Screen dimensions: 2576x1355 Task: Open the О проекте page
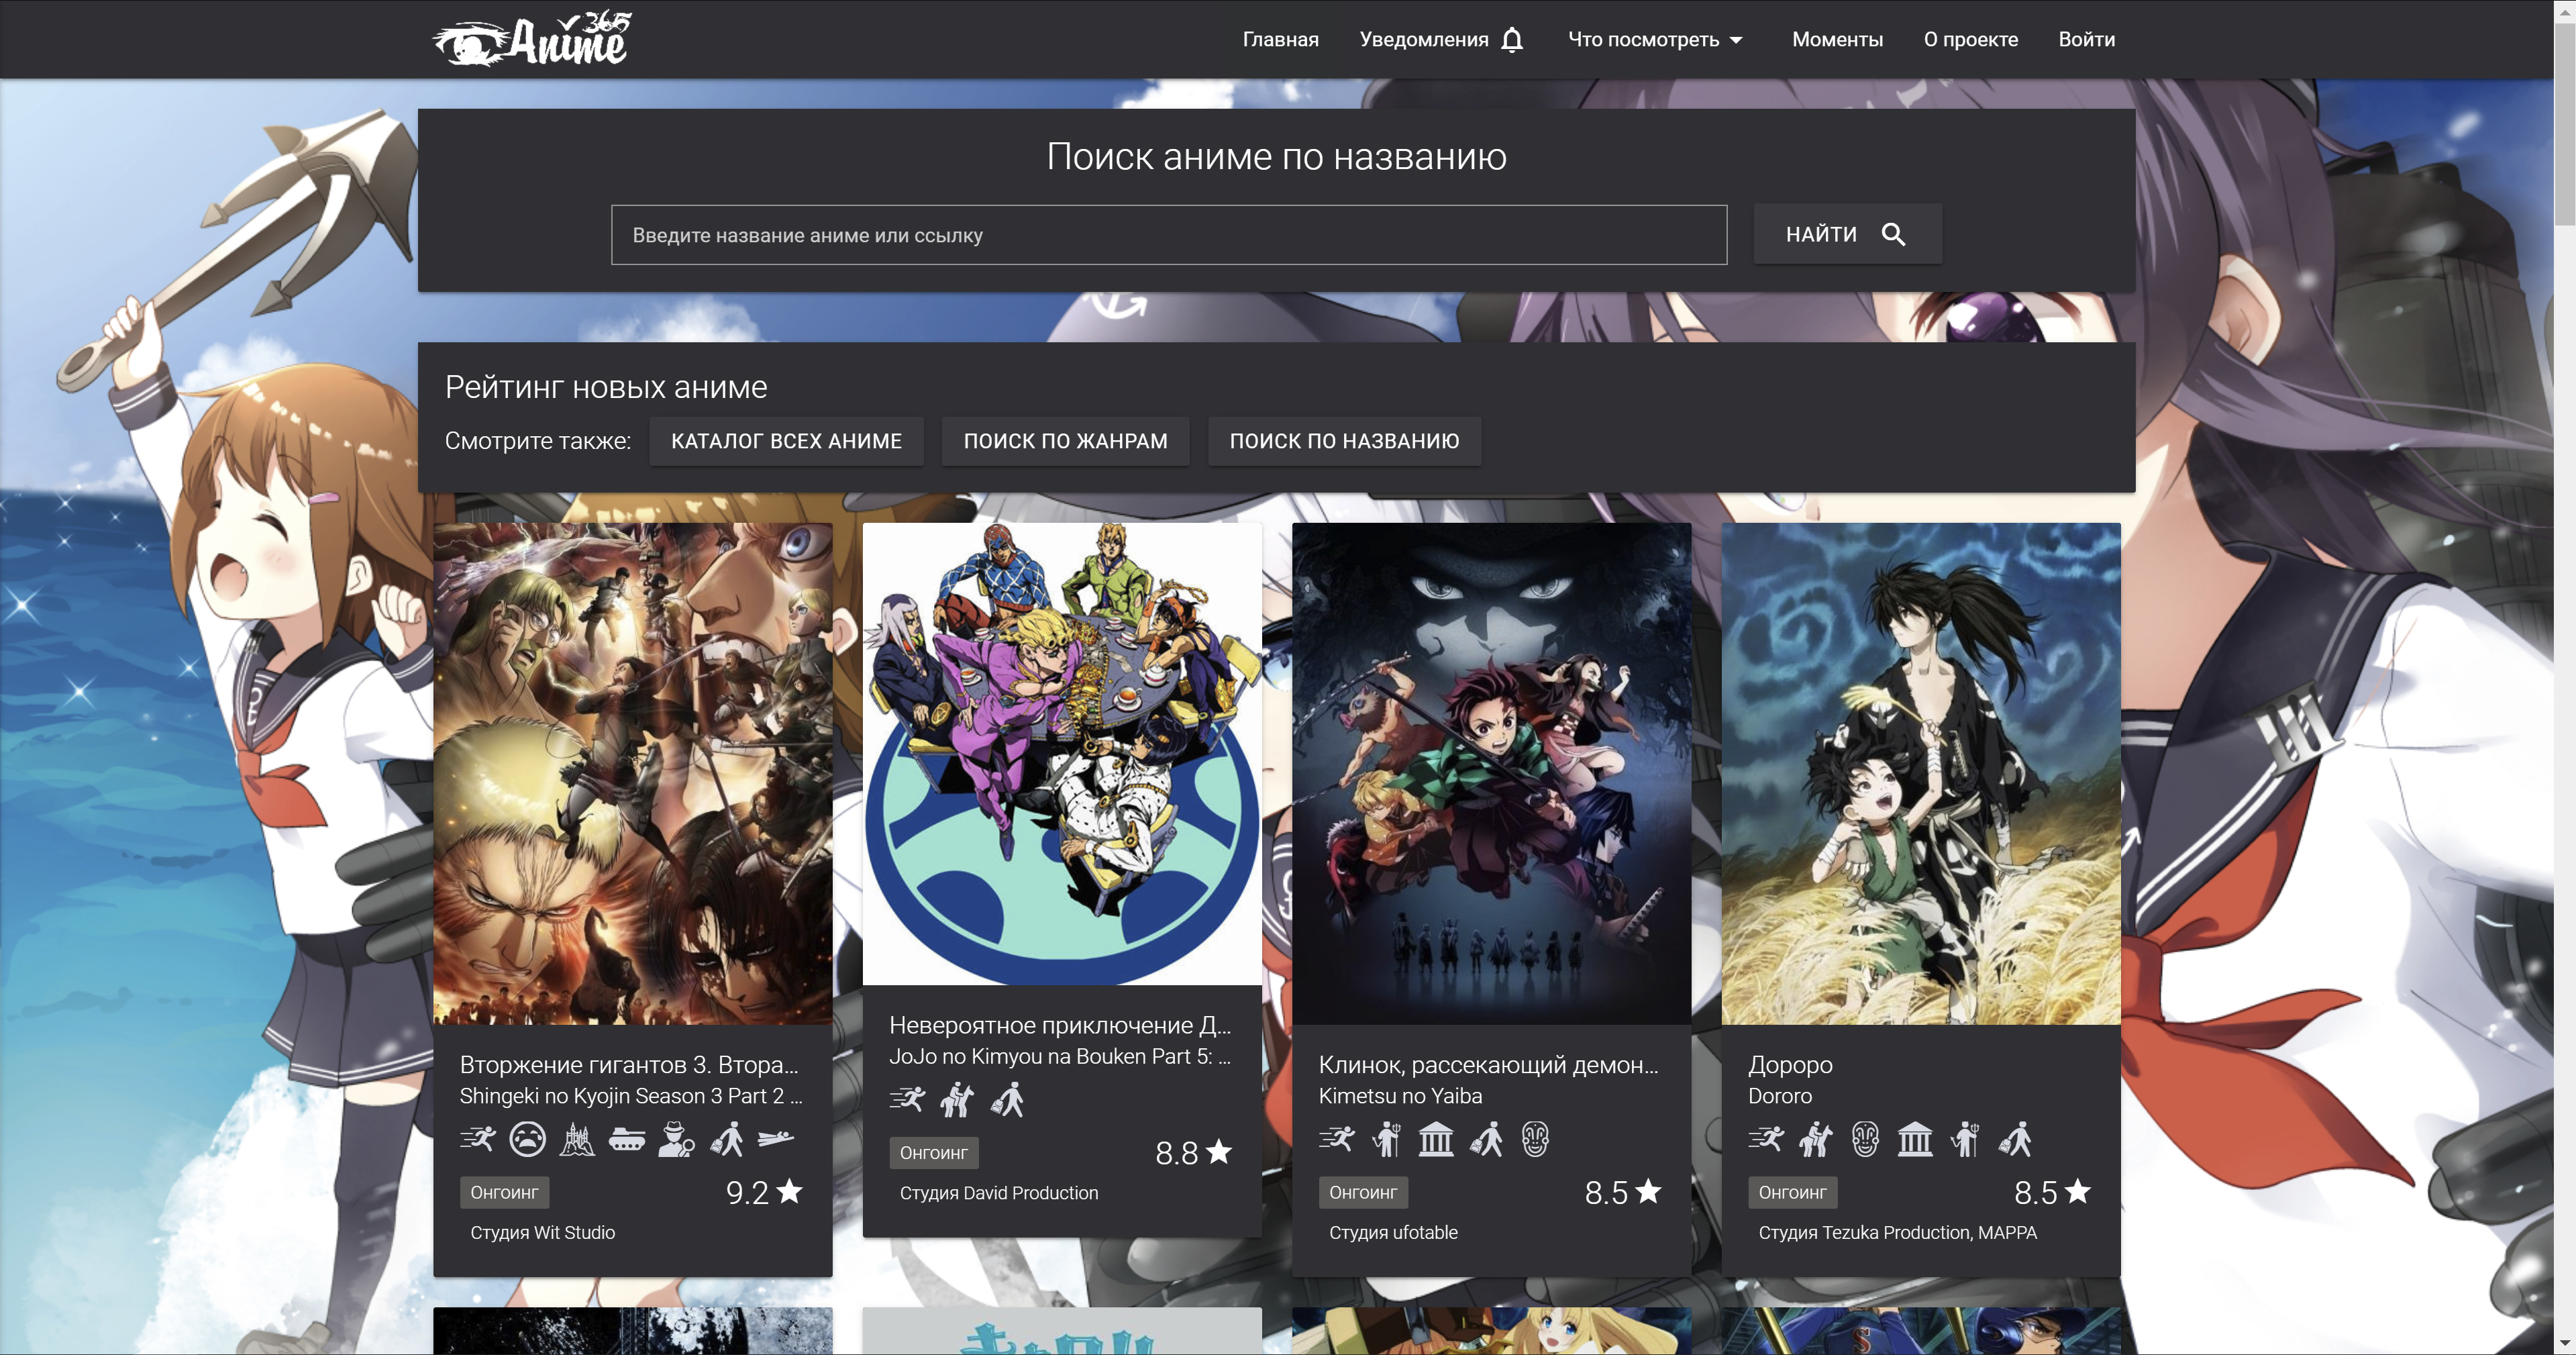click(1970, 40)
